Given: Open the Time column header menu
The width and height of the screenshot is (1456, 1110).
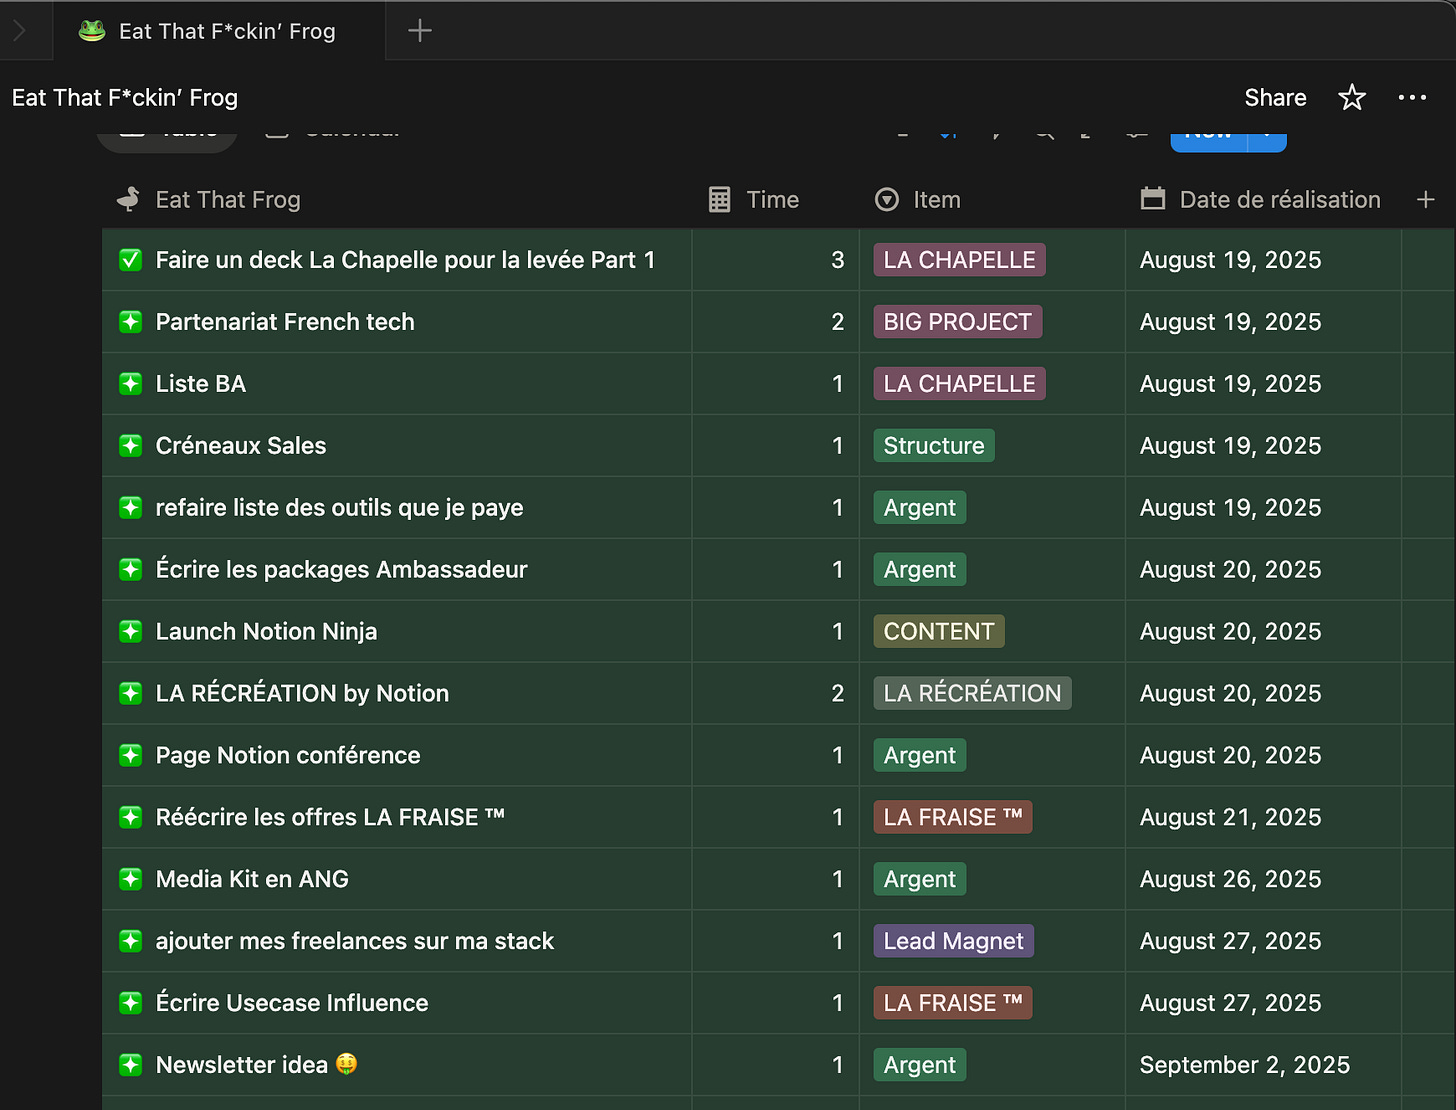Looking at the screenshot, I should click(775, 200).
